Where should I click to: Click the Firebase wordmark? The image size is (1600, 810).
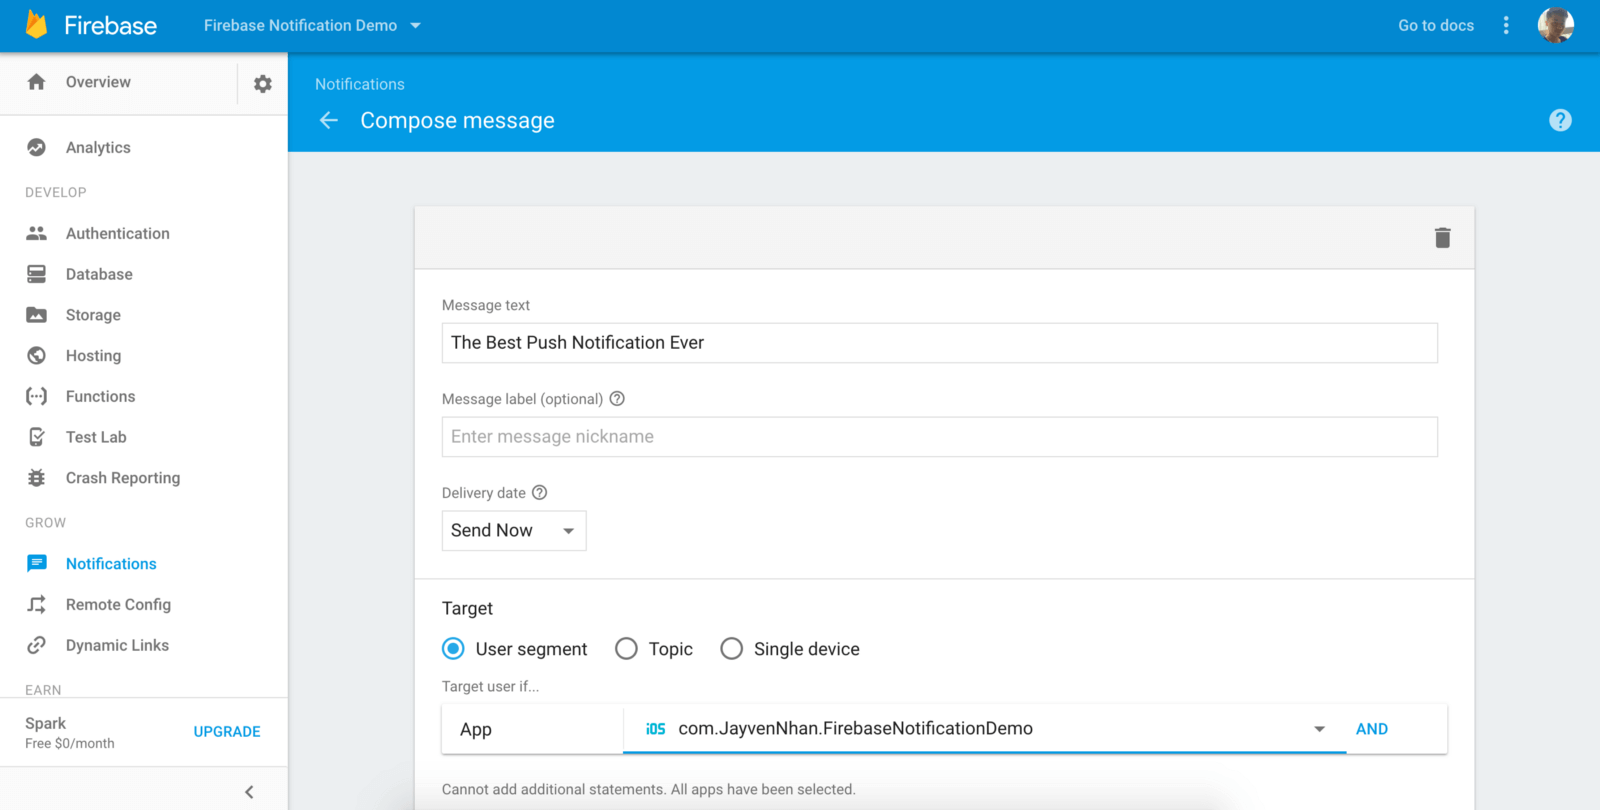coord(110,25)
